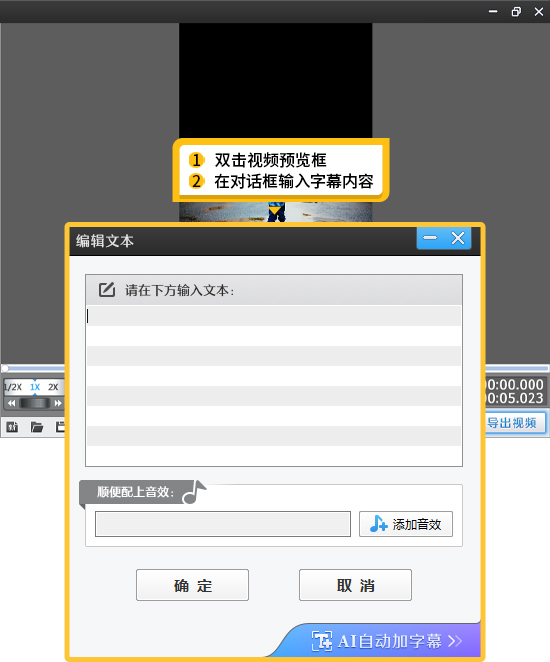Image resolution: width=550 pixels, height=662 pixels.
Task: Click the 添加音效 add sound effect button
Action: [406, 524]
